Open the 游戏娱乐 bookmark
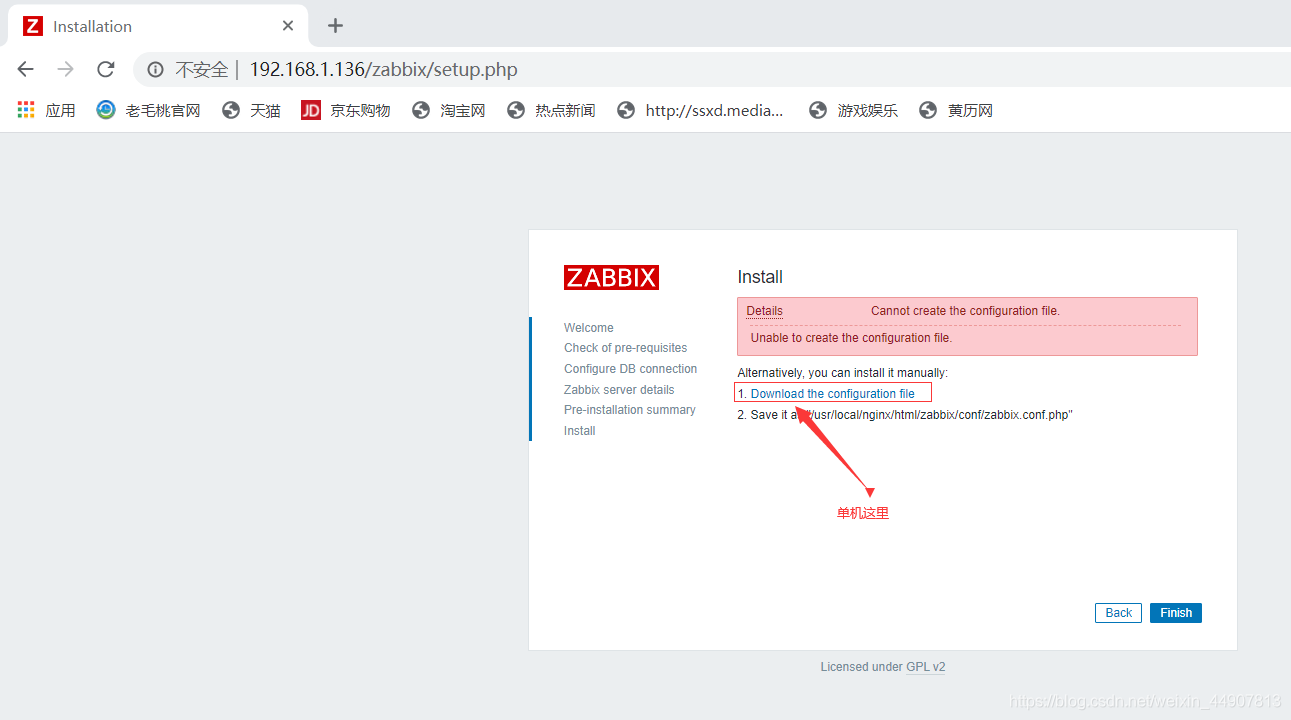Image resolution: width=1291 pixels, height=720 pixels. click(853, 110)
